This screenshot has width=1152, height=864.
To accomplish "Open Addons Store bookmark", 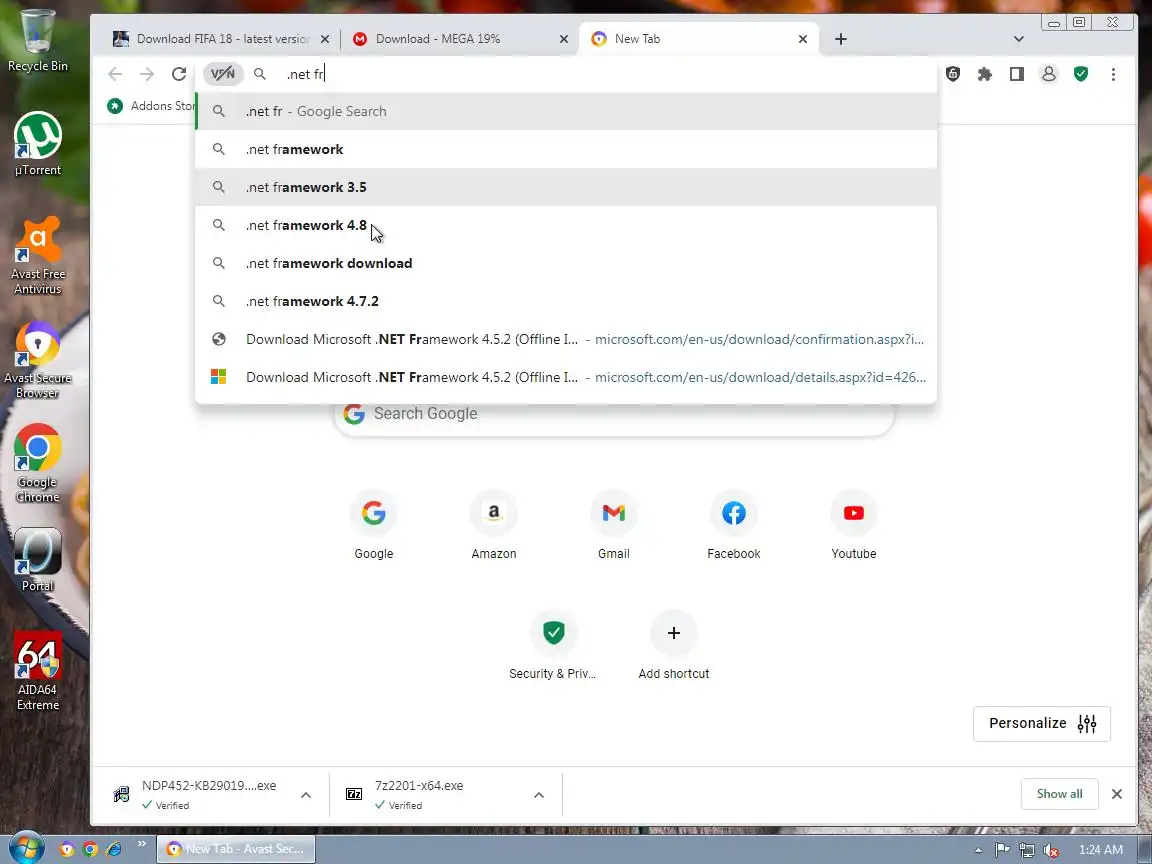I will pos(151,106).
